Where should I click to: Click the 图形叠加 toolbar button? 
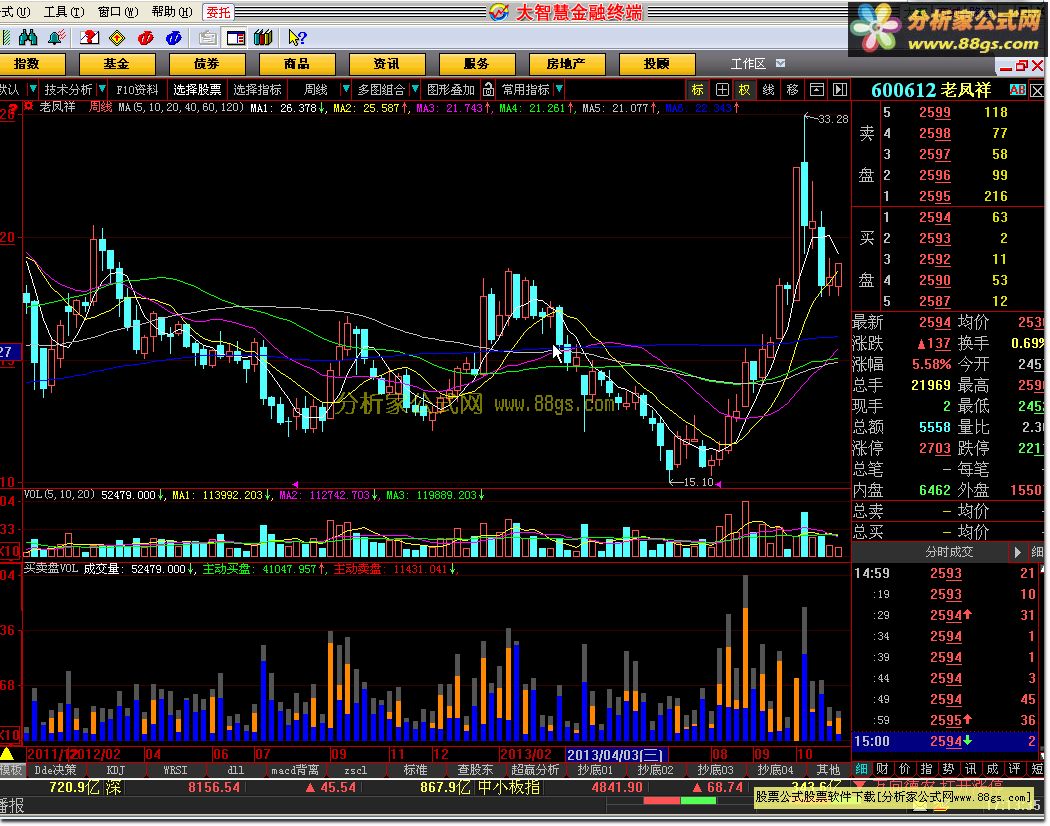[x=450, y=89]
